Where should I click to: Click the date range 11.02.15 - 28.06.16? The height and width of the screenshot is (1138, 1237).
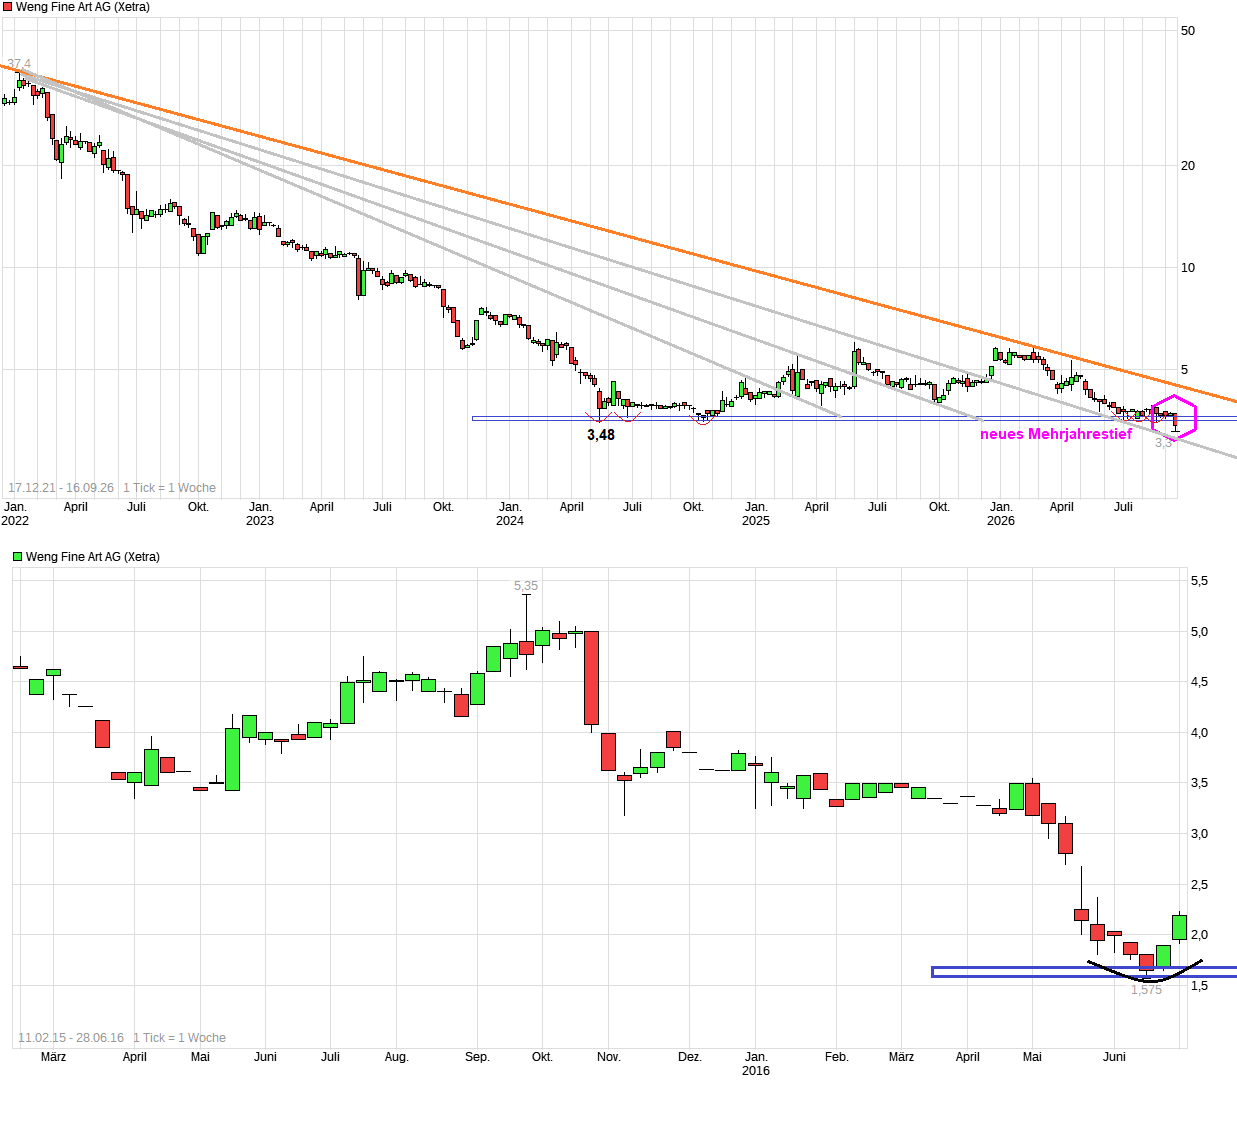pos(71,1038)
